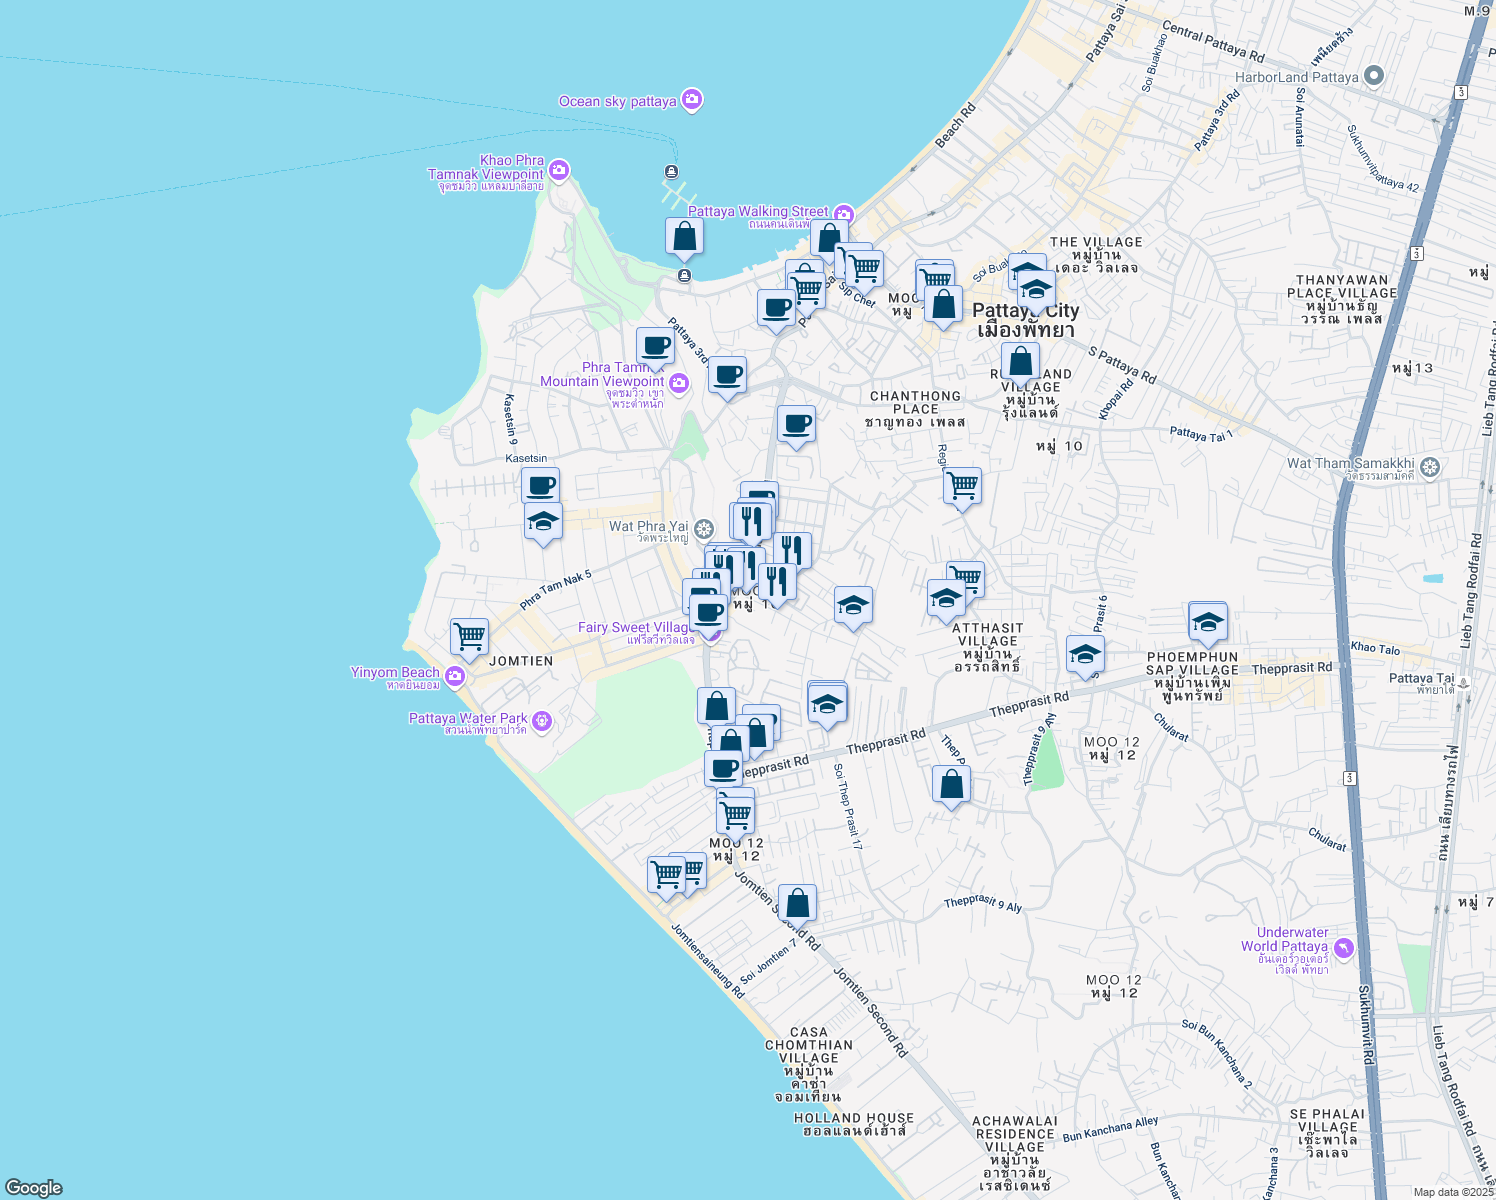Select the Underwater World Pattaya pin icon
Screen dimensions: 1496x1200
pos(1343,946)
